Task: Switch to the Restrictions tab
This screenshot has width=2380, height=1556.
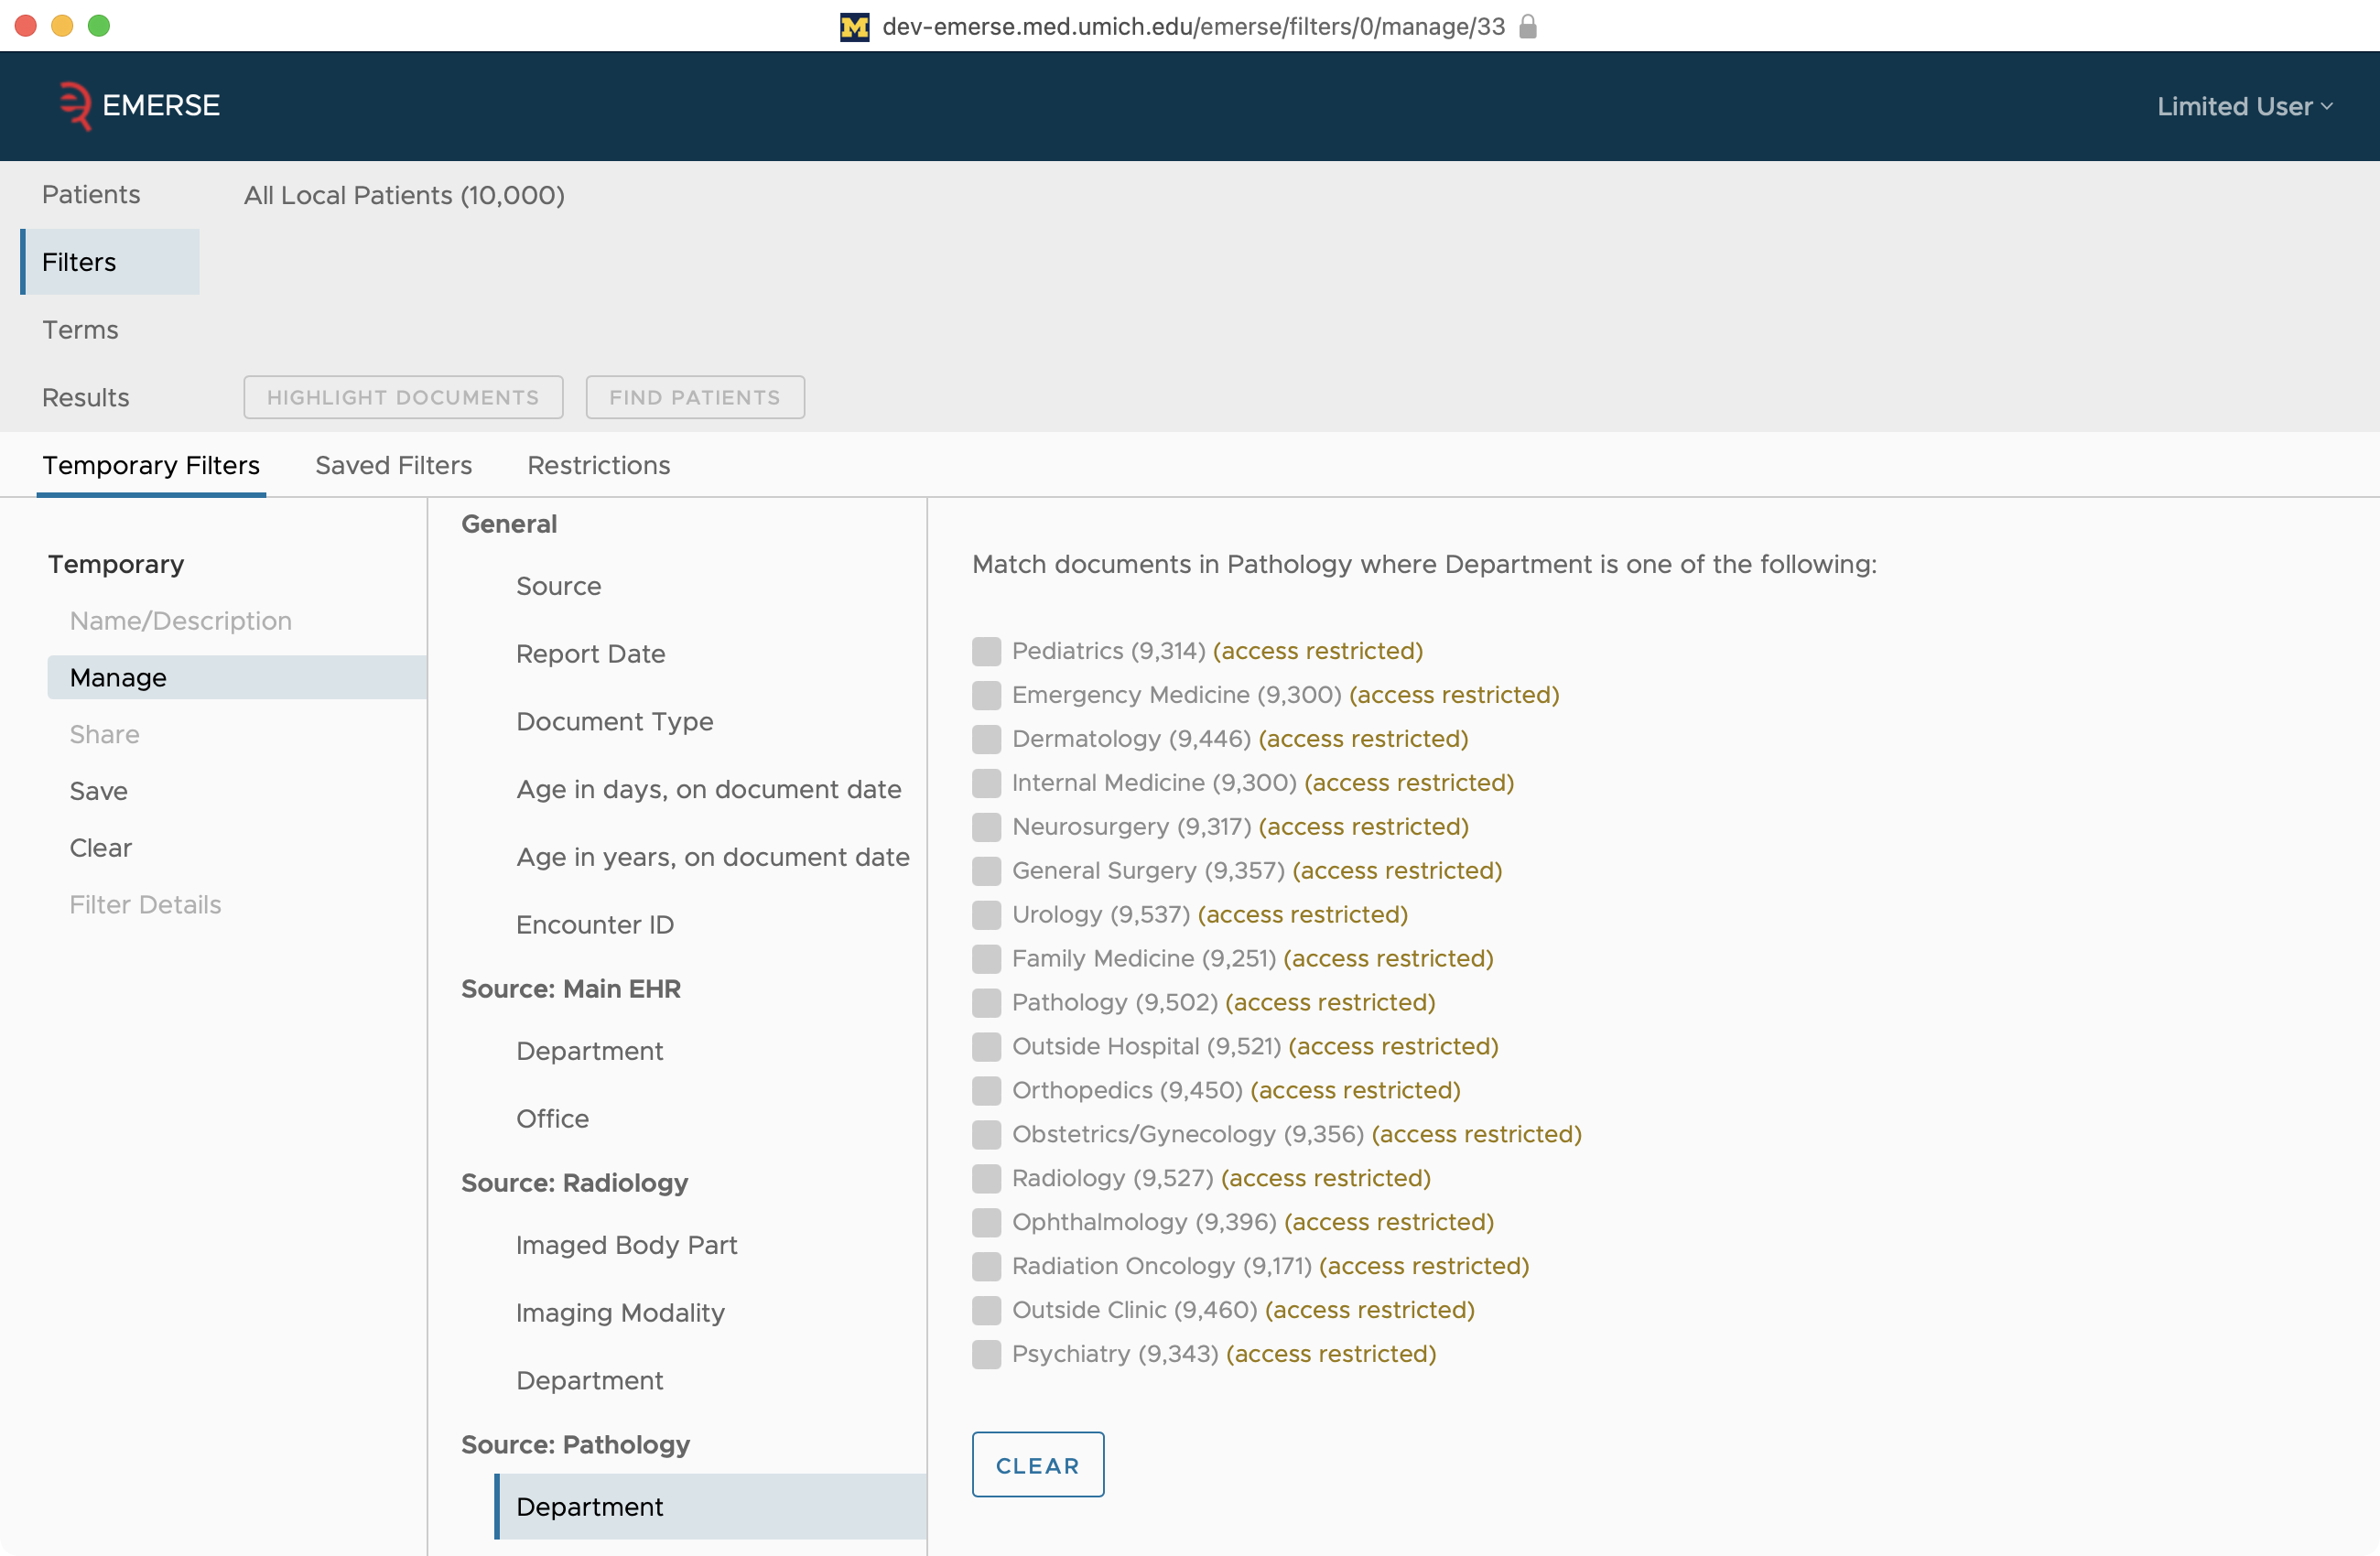Action: tap(598, 466)
